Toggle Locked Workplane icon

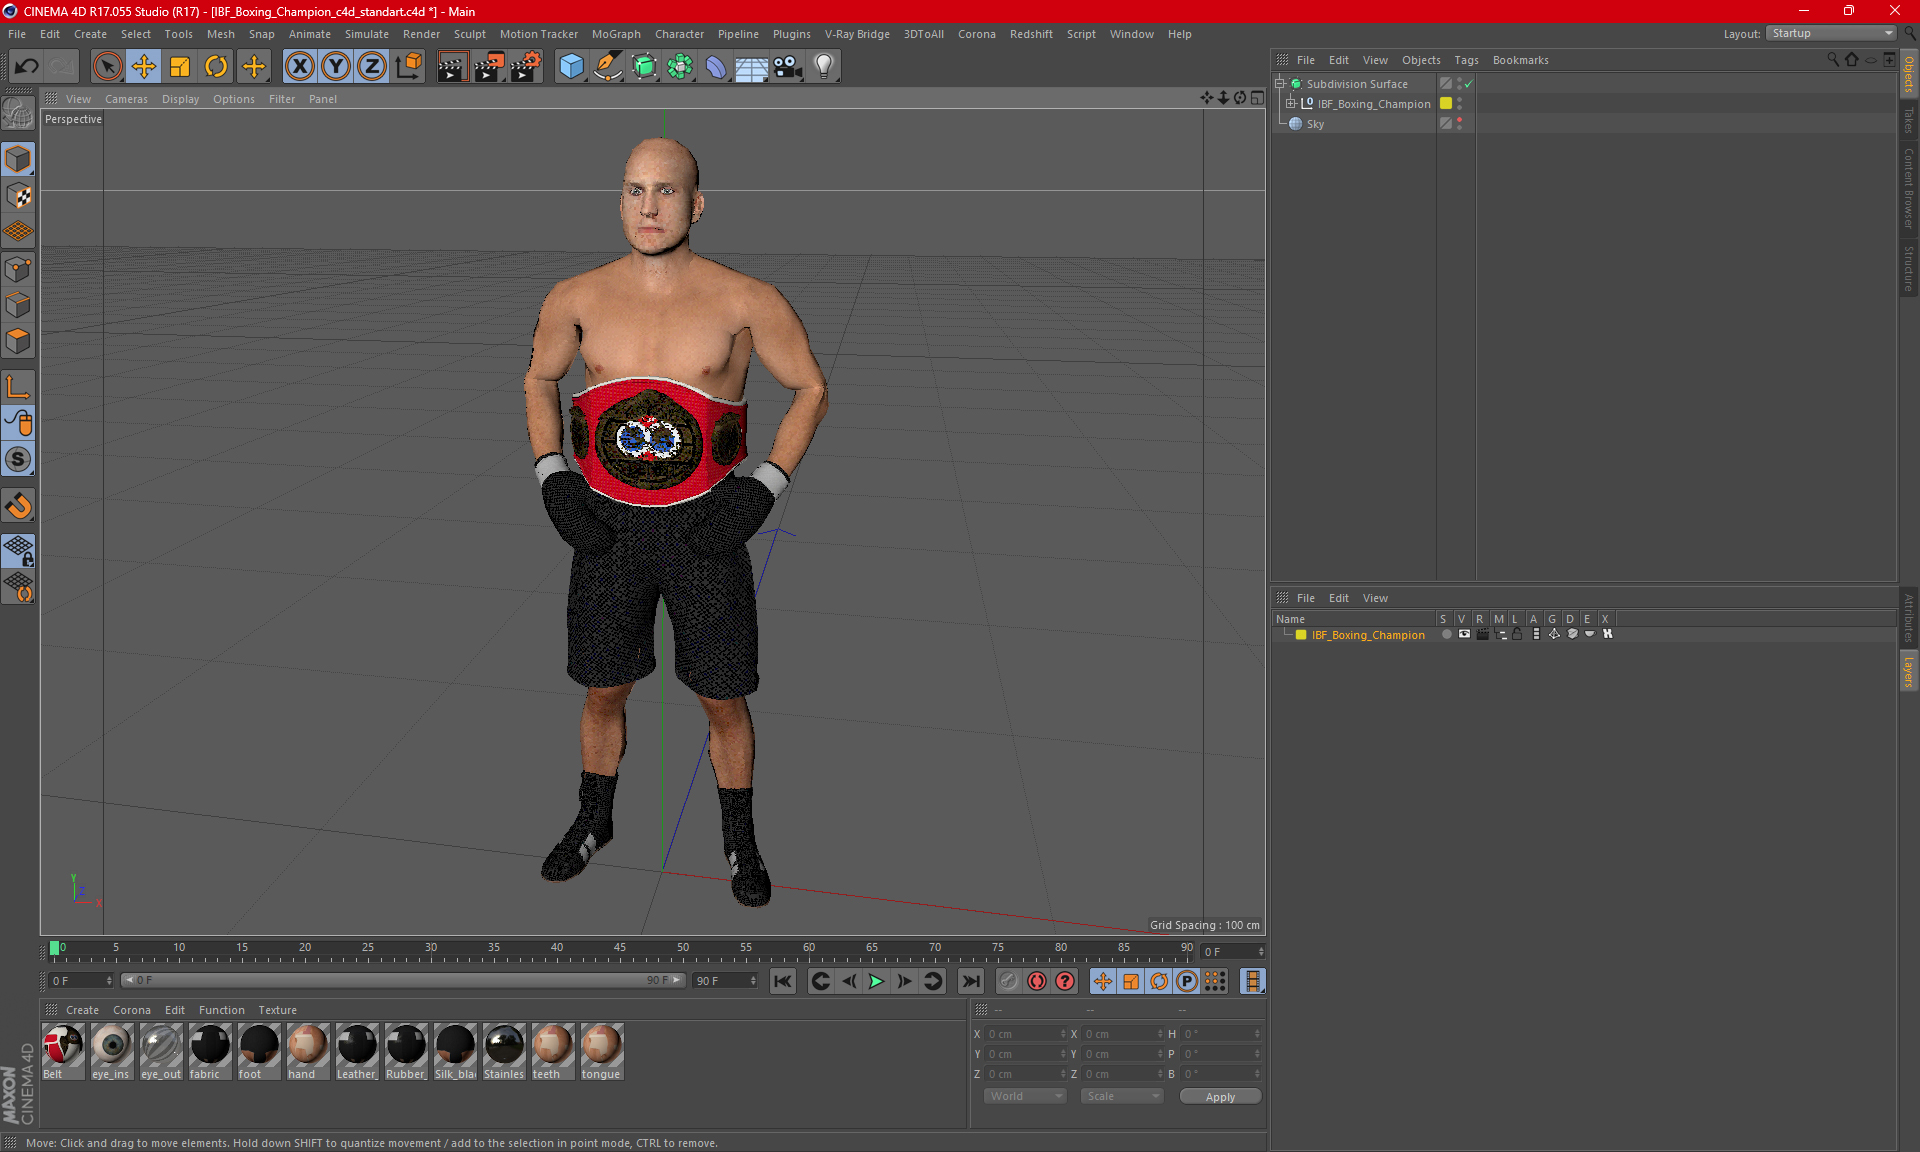click(18, 550)
